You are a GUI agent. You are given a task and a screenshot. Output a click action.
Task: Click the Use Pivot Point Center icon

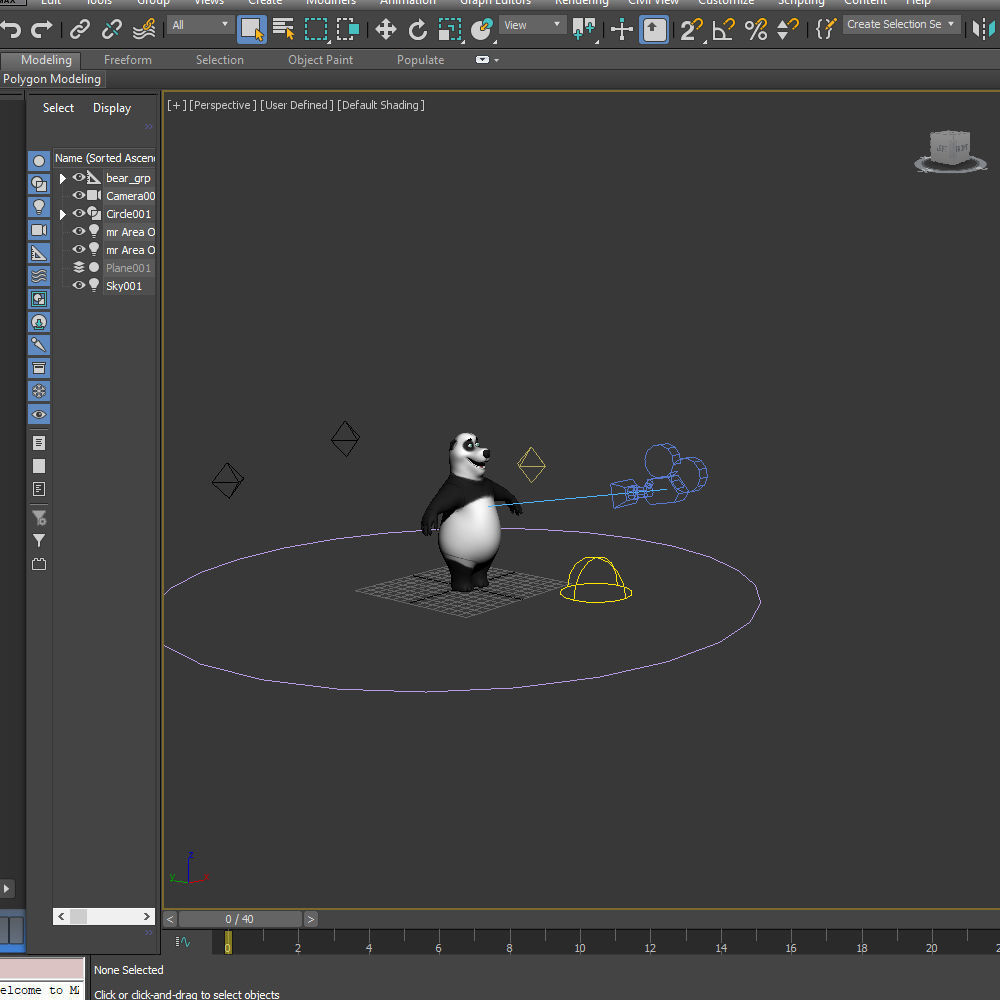(584, 29)
